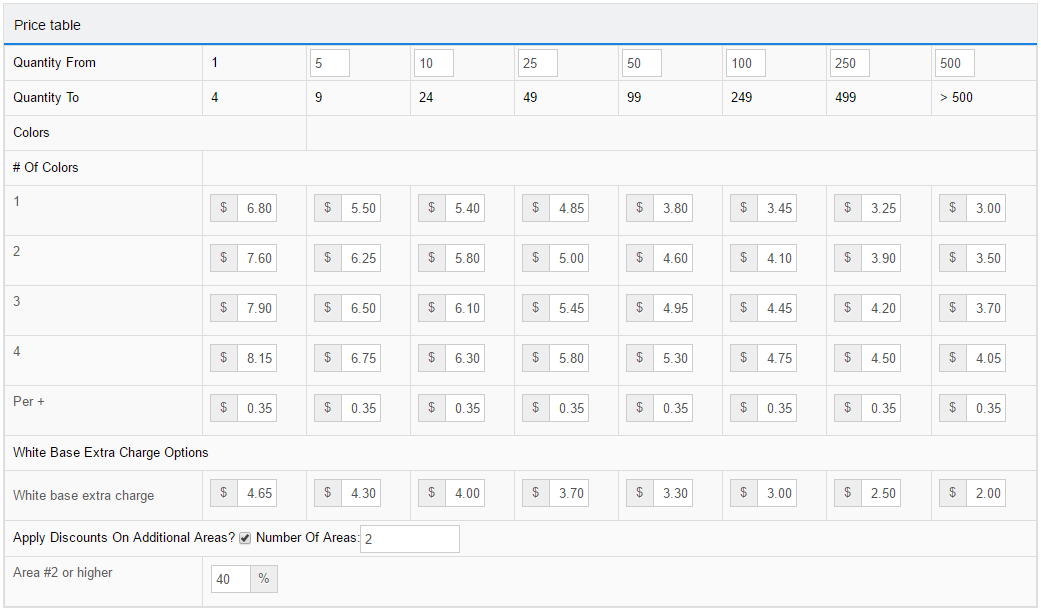Click the Area #2 or higher percentage field
This screenshot has height=614, width=1041.
coord(231,579)
